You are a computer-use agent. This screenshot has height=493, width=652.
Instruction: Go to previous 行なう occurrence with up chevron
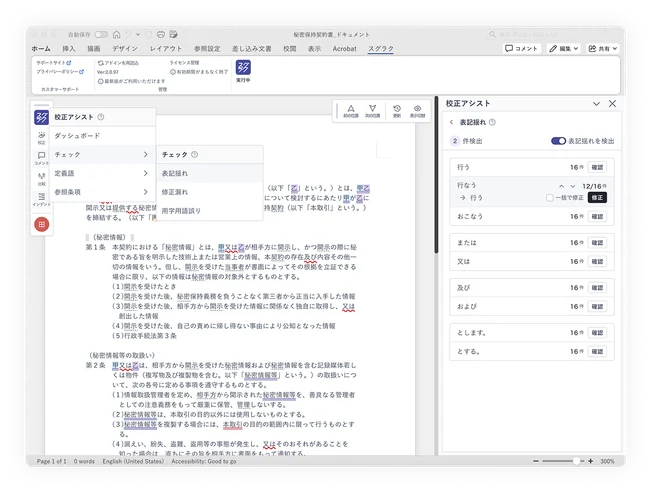click(x=561, y=186)
